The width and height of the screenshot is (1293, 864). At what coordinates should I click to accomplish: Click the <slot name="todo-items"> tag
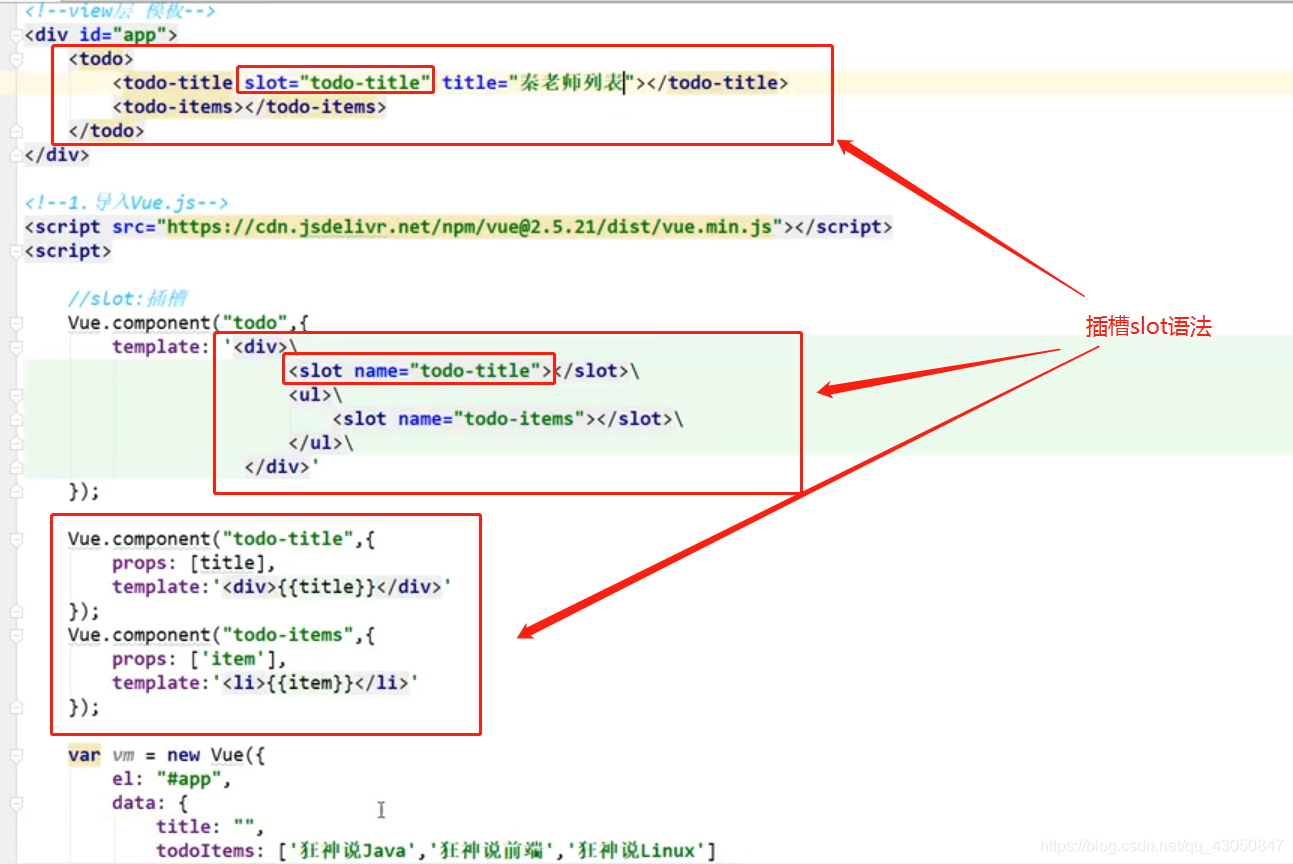pyautogui.click(x=464, y=419)
